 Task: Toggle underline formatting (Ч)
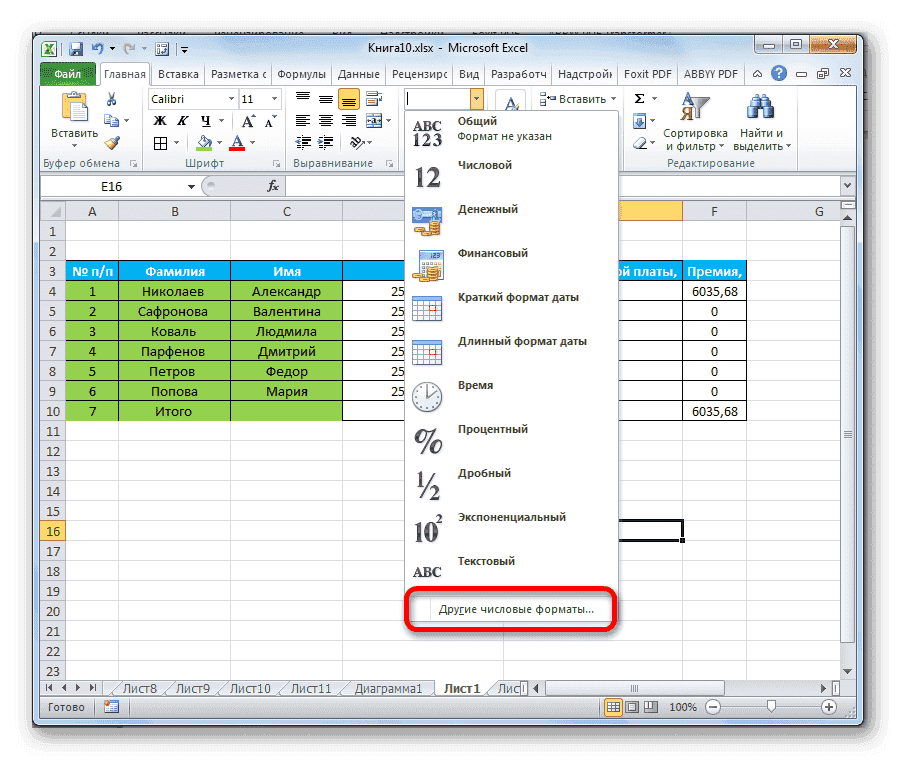click(206, 121)
